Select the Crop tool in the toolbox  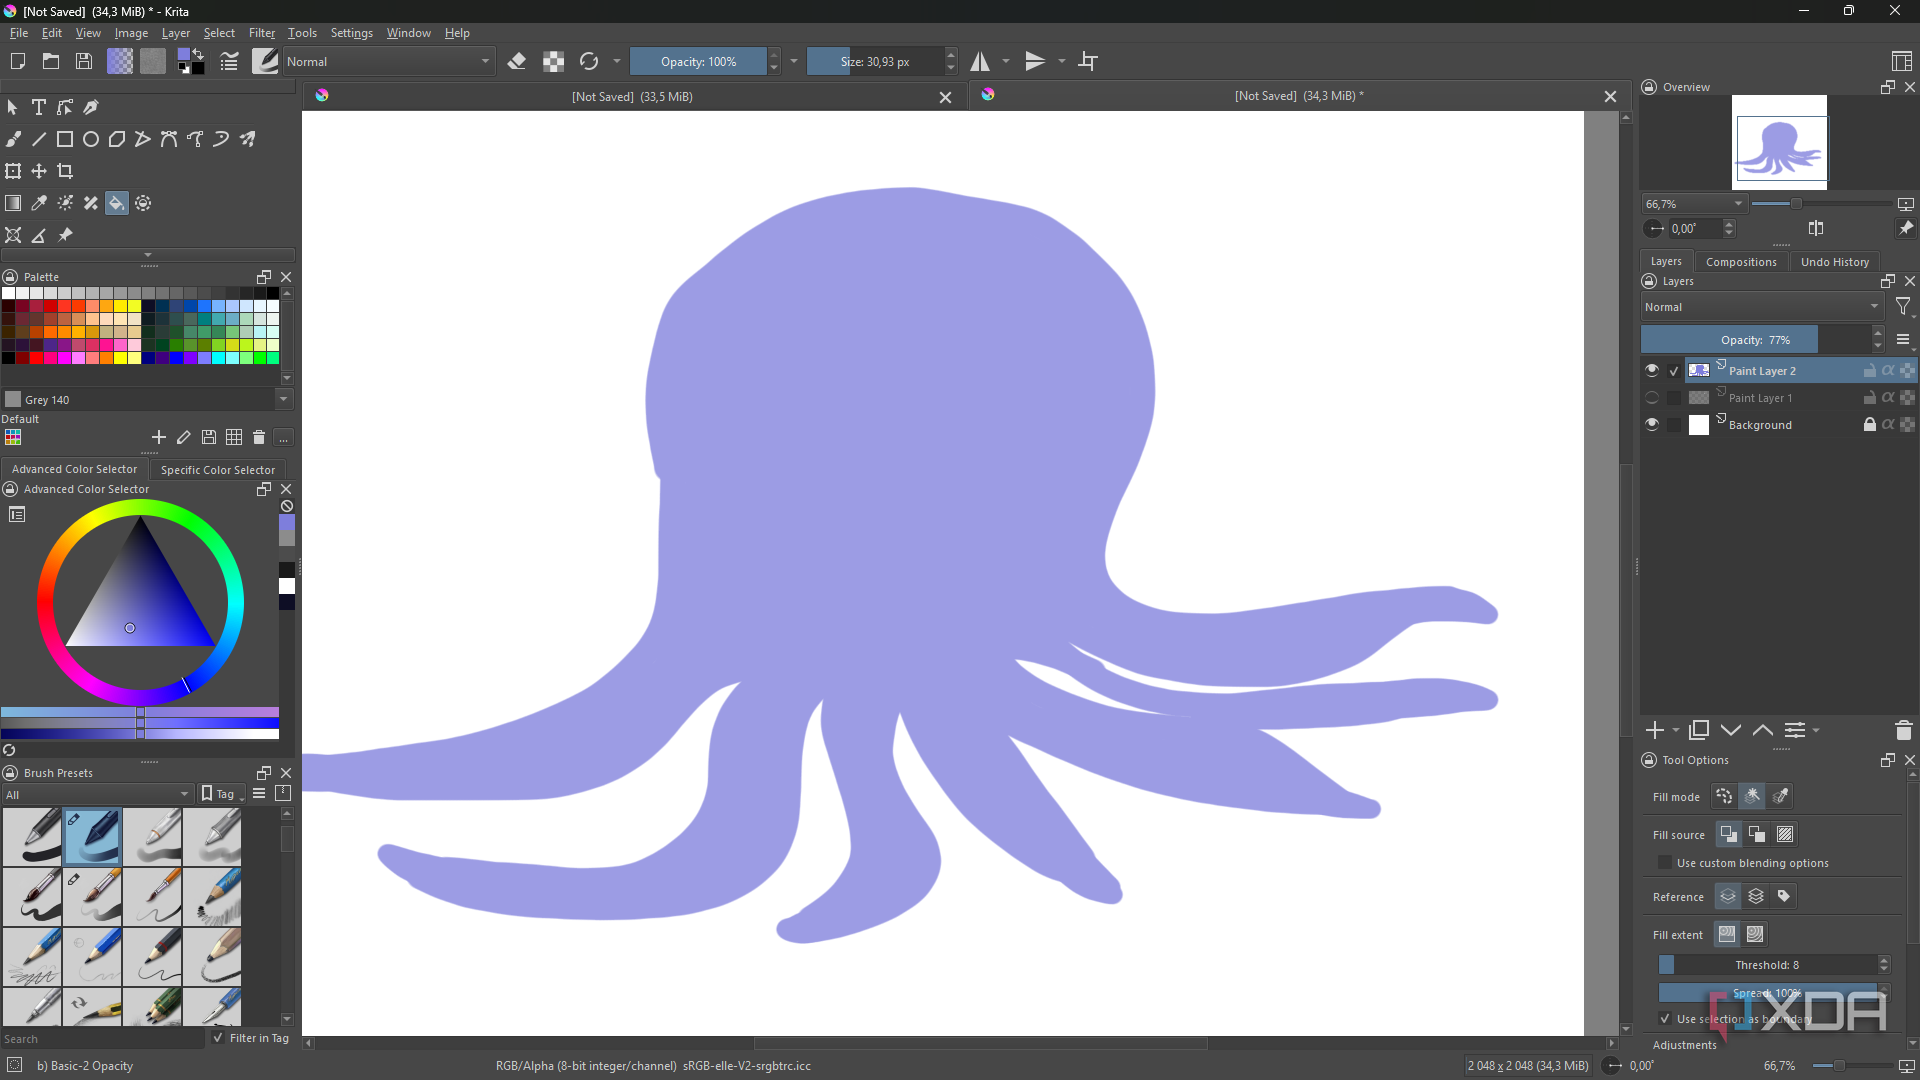(65, 171)
